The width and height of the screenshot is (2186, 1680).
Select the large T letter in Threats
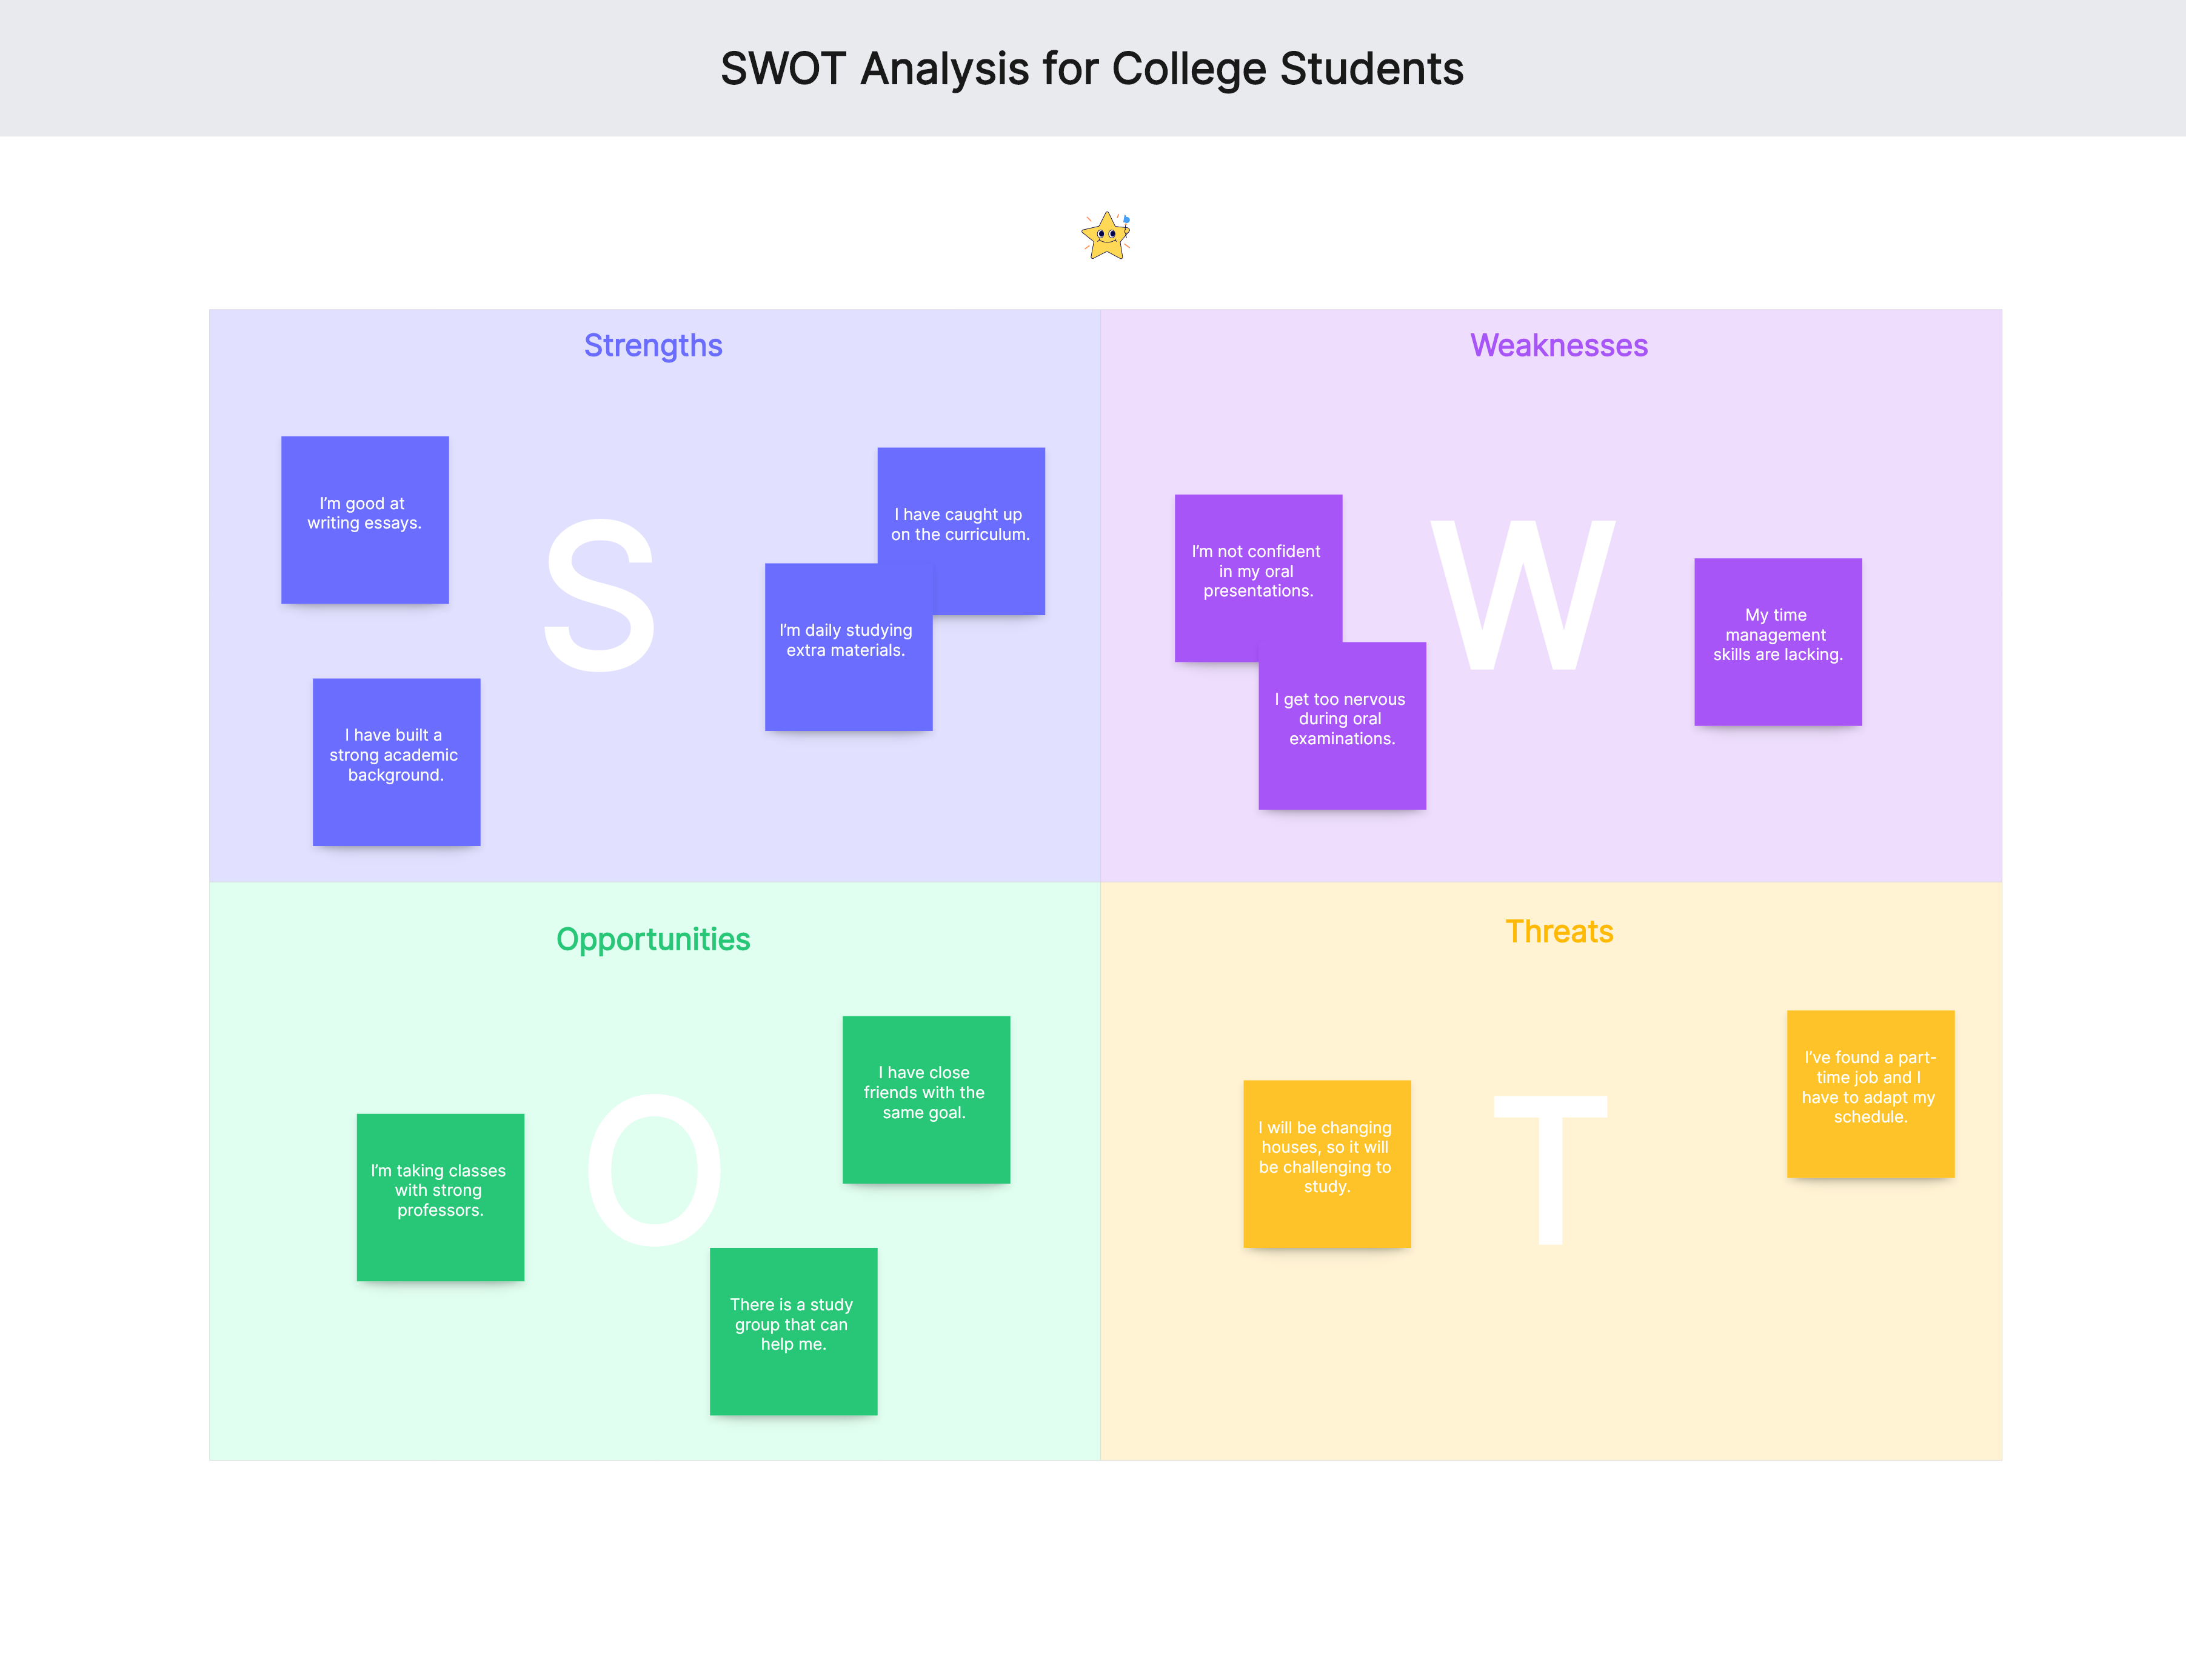click(1550, 1170)
